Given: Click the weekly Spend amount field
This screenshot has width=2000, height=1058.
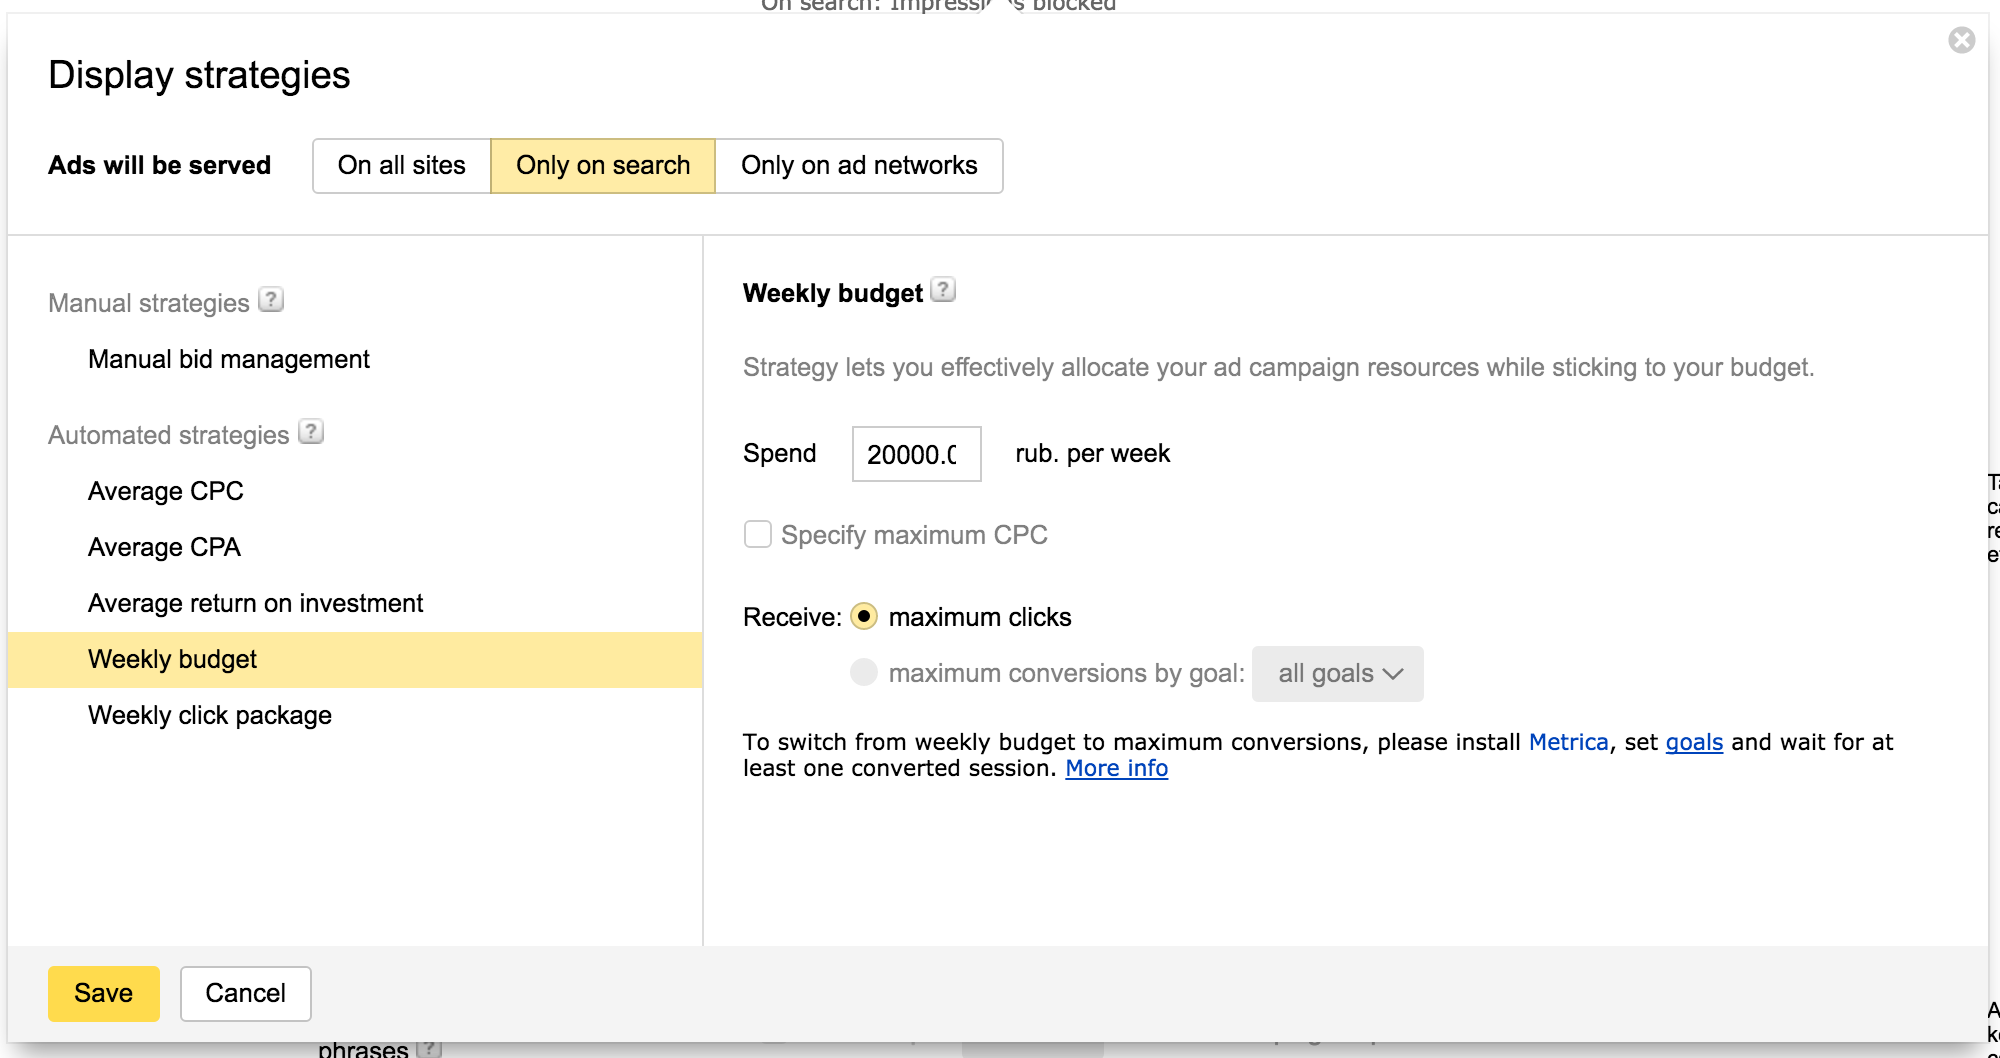Looking at the screenshot, I should click(916, 454).
